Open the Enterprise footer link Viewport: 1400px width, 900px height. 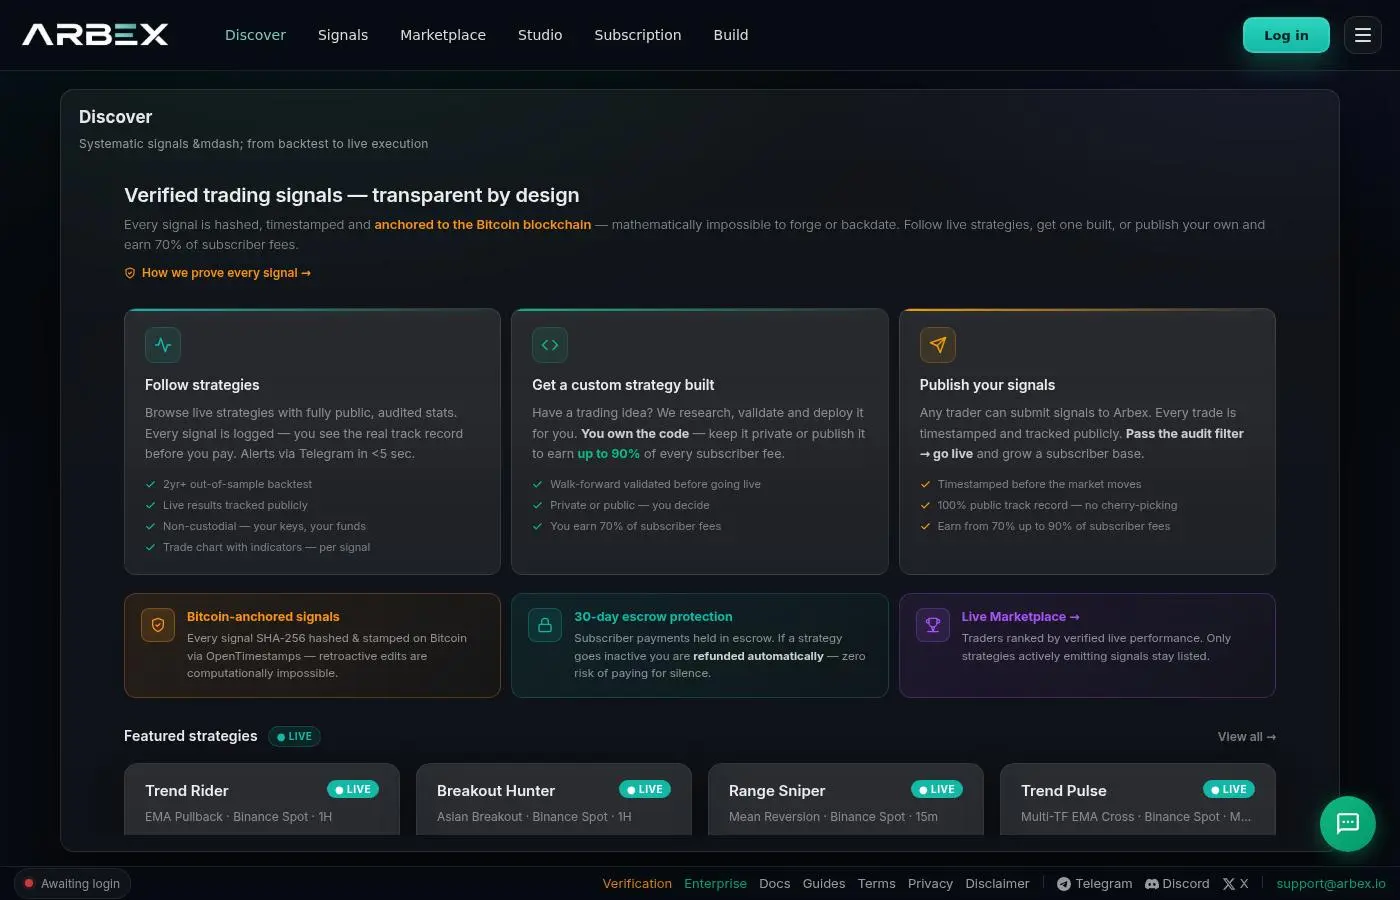coord(715,884)
